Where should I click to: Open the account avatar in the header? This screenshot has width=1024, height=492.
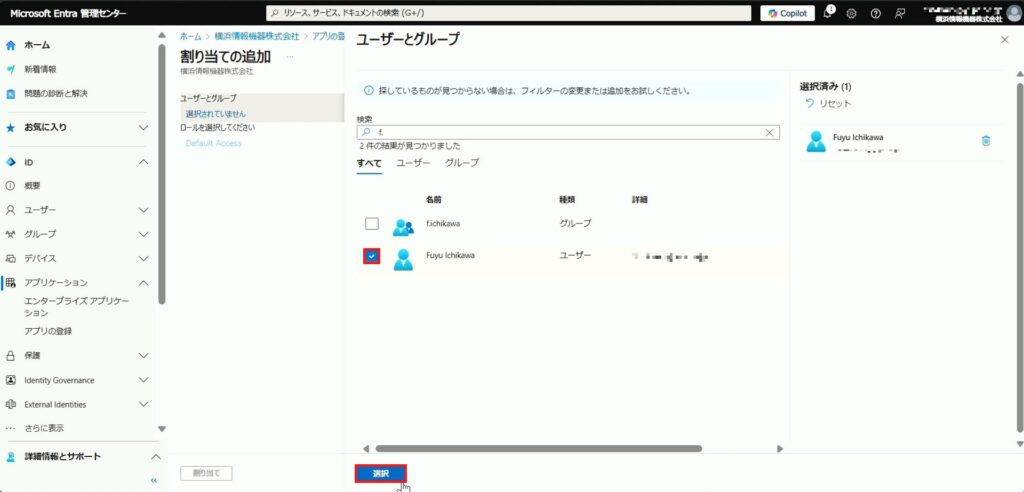pos(1014,13)
